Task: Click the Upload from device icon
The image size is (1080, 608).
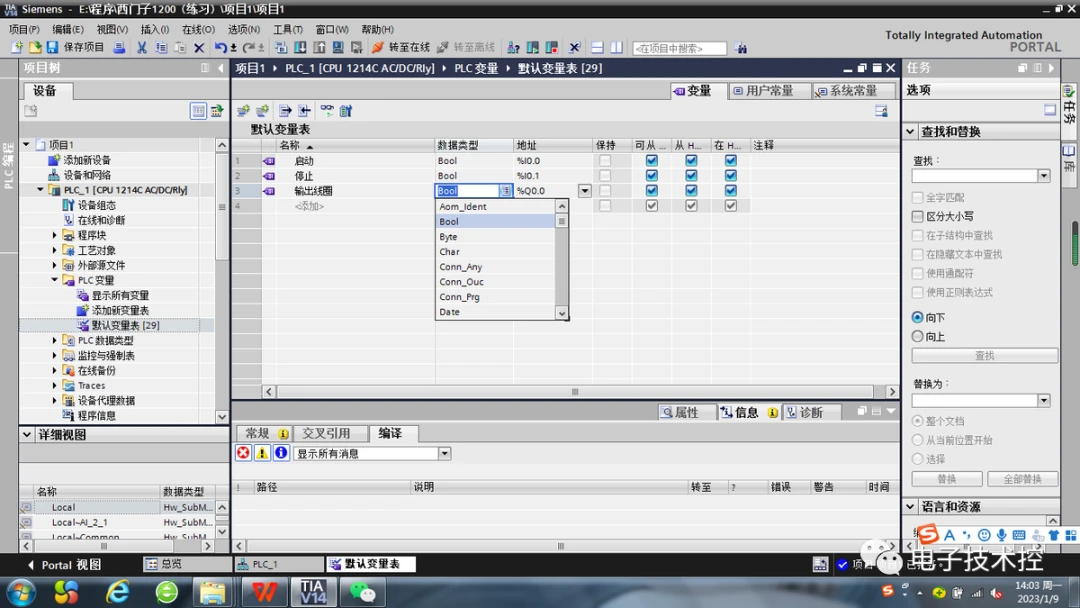Action: click(x=320, y=48)
